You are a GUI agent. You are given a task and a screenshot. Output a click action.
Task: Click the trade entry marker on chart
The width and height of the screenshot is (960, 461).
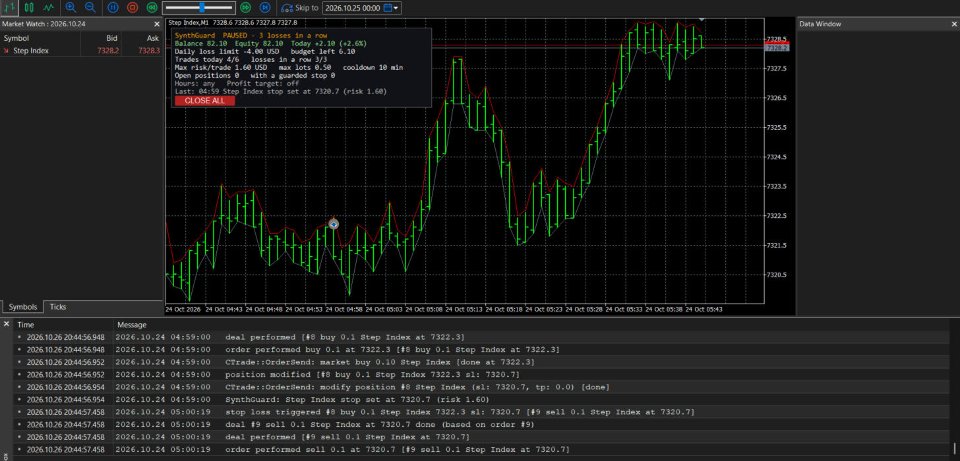click(x=333, y=224)
